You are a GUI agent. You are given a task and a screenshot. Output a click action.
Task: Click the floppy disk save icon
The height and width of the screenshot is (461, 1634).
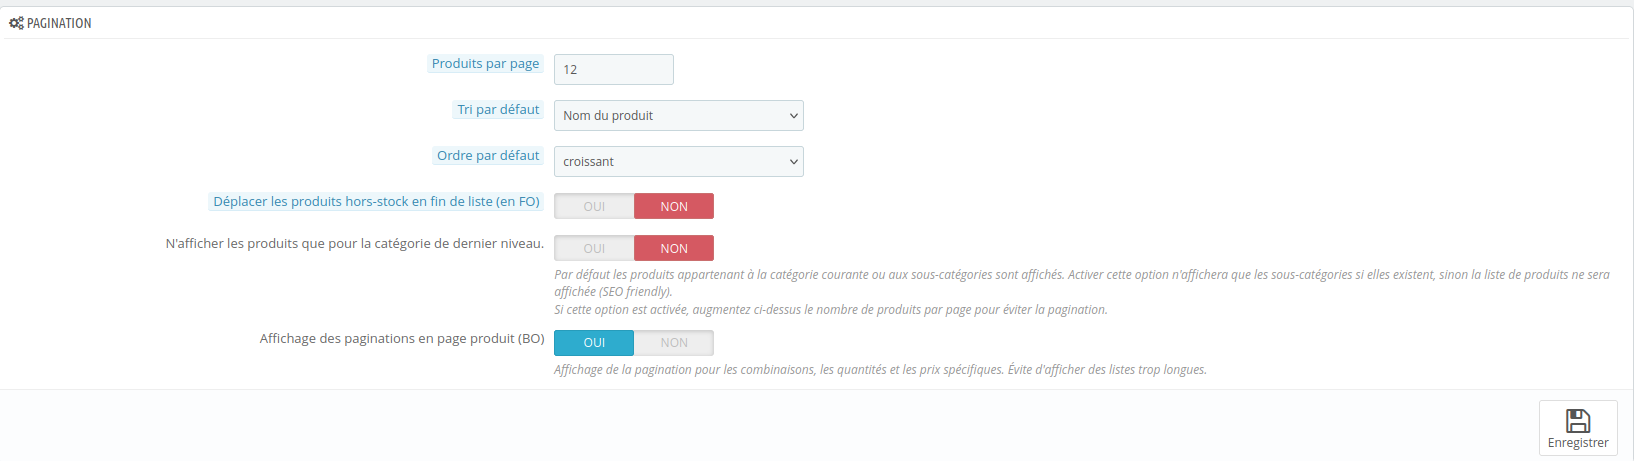point(1577,420)
